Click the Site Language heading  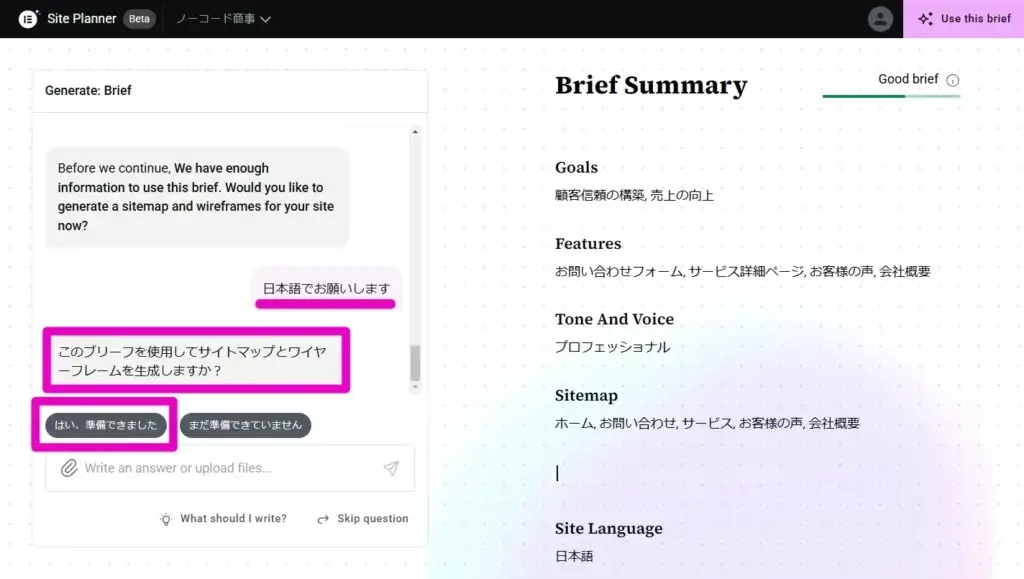tap(609, 528)
